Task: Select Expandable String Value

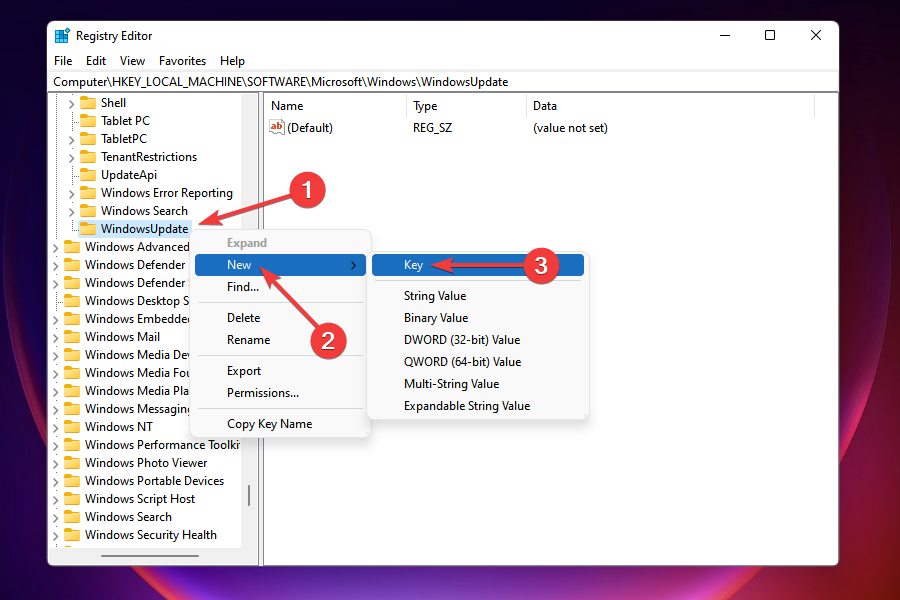Action: tap(478, 406)
